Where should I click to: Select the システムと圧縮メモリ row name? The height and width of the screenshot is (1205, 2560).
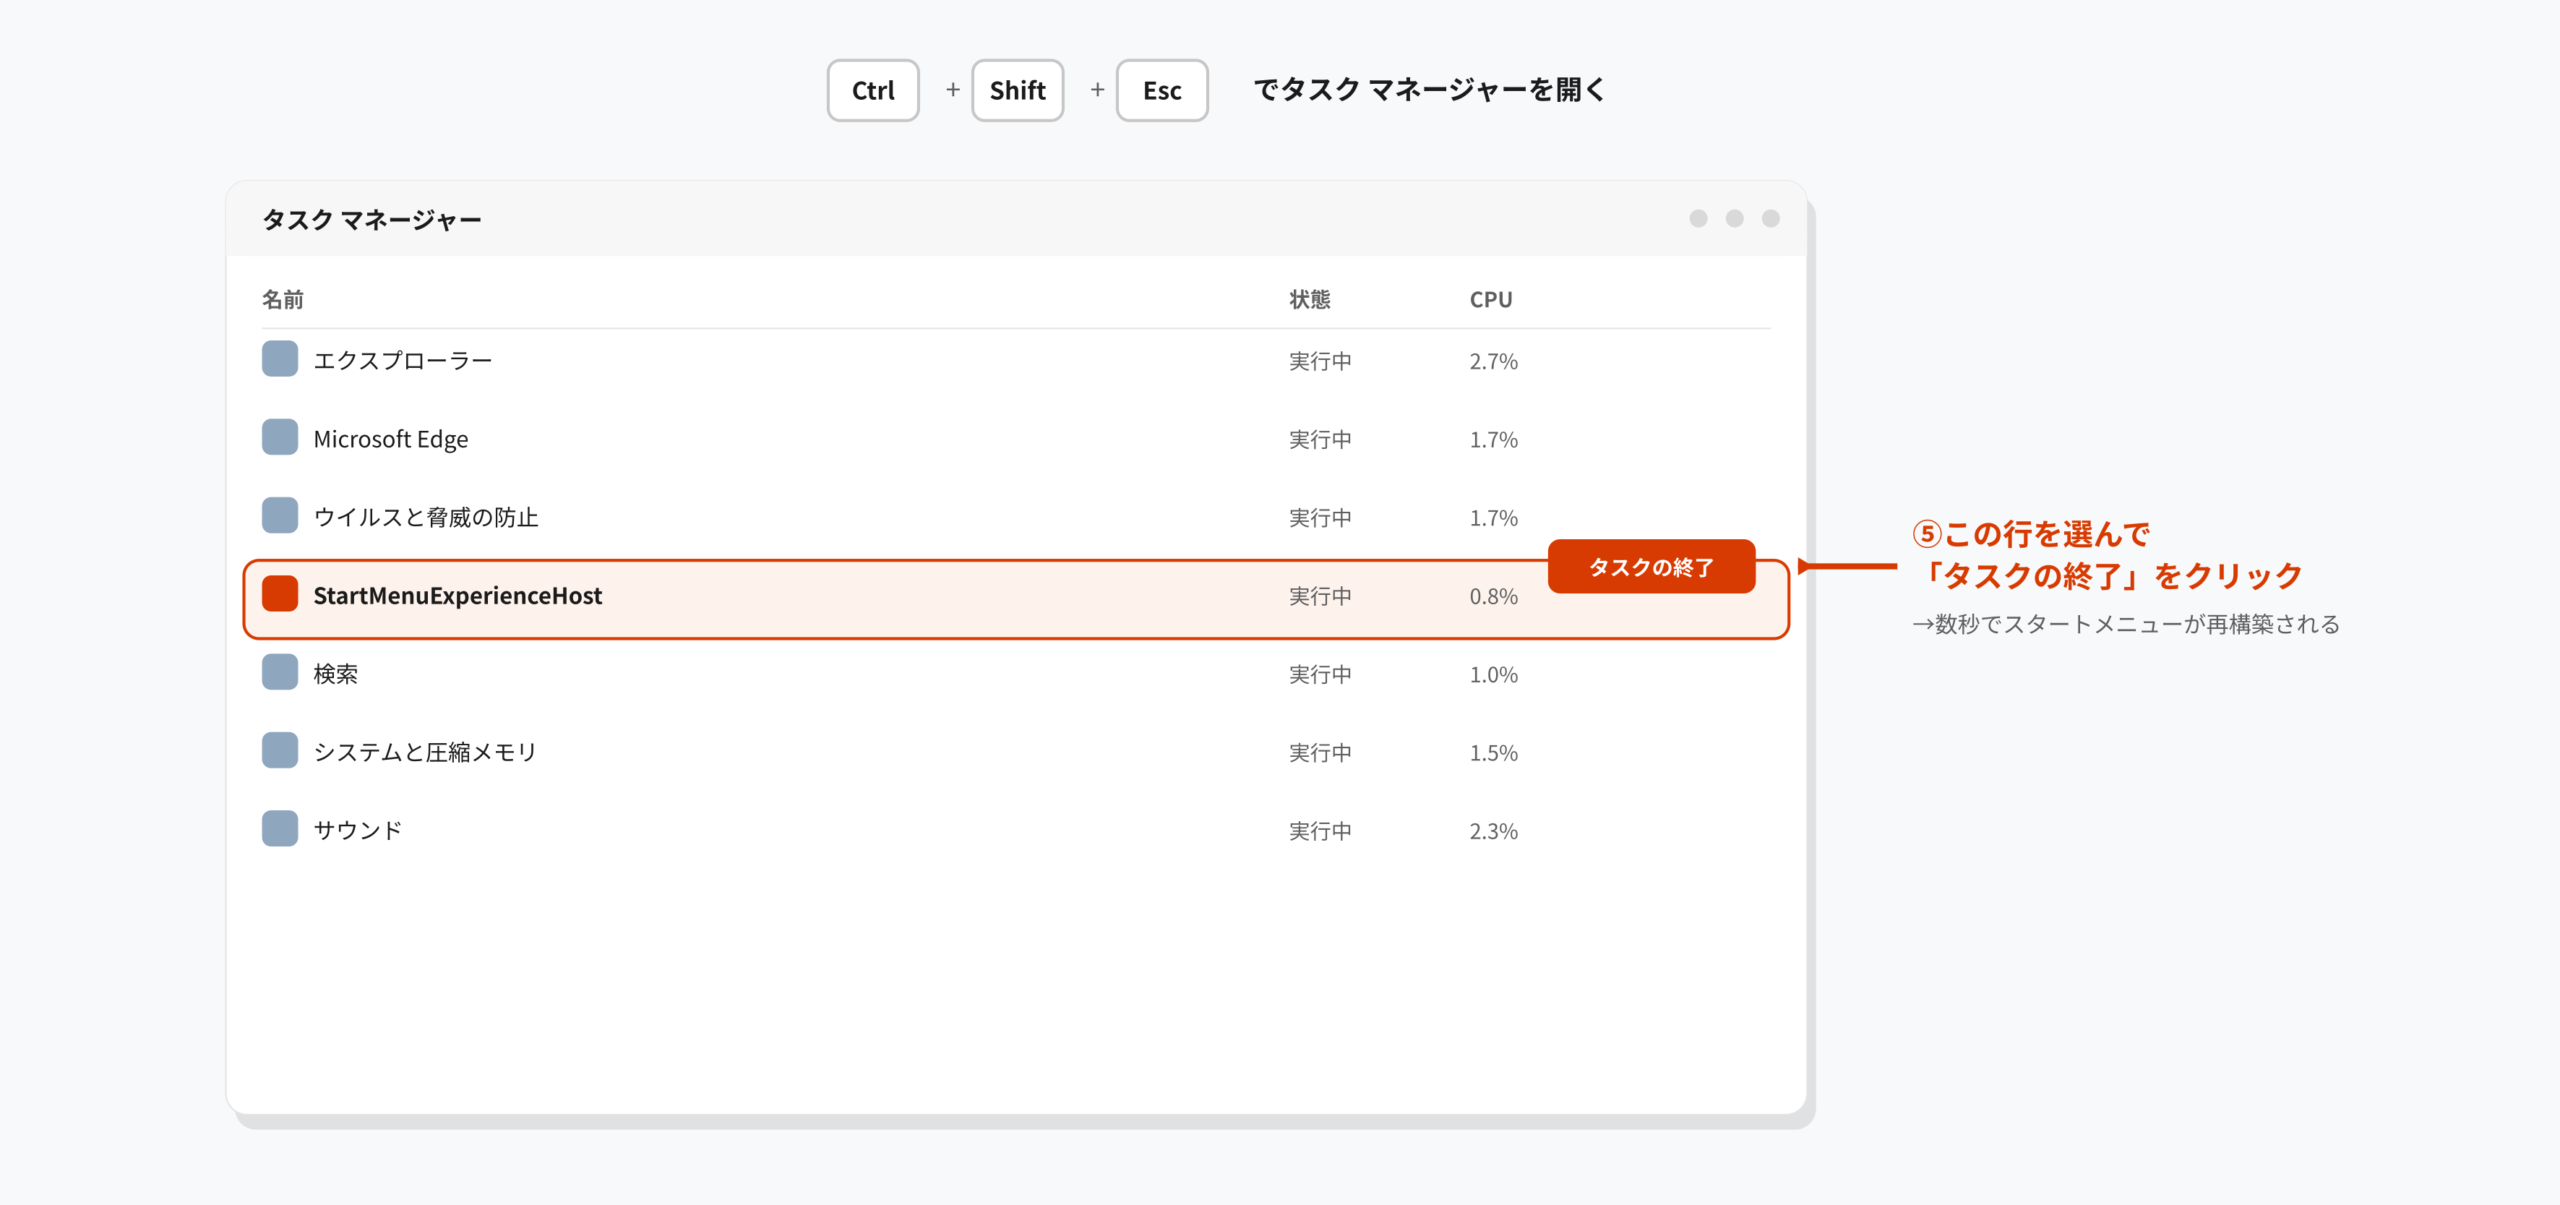coord(425,752)
